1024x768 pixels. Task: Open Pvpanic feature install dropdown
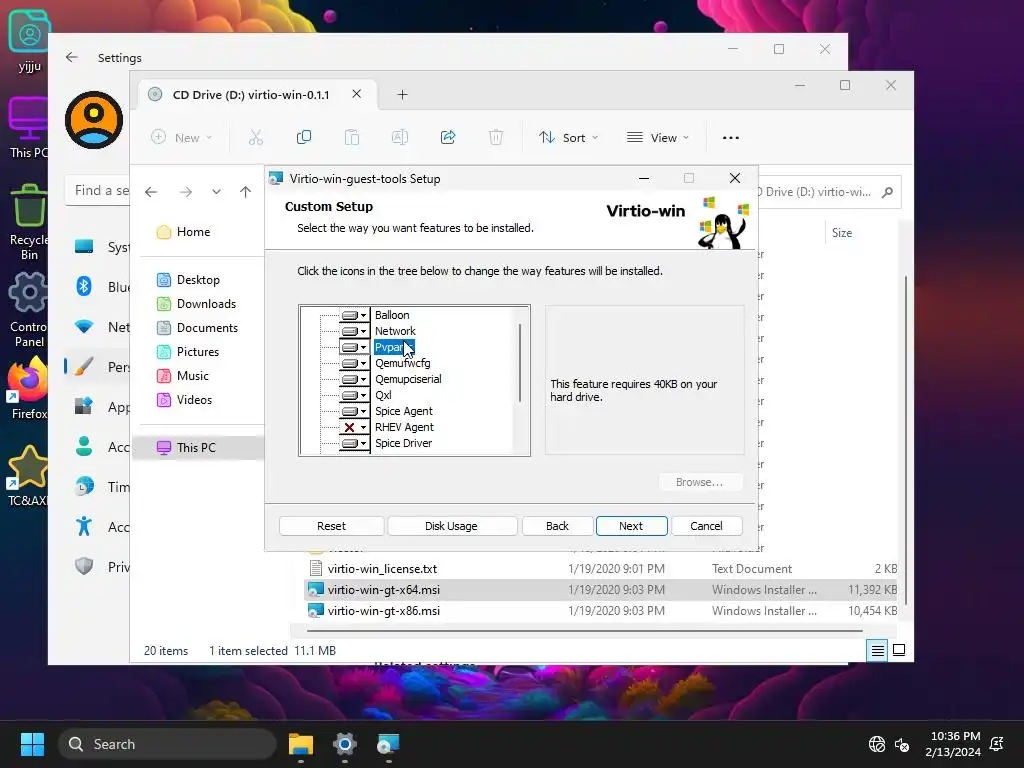[355, 347]
